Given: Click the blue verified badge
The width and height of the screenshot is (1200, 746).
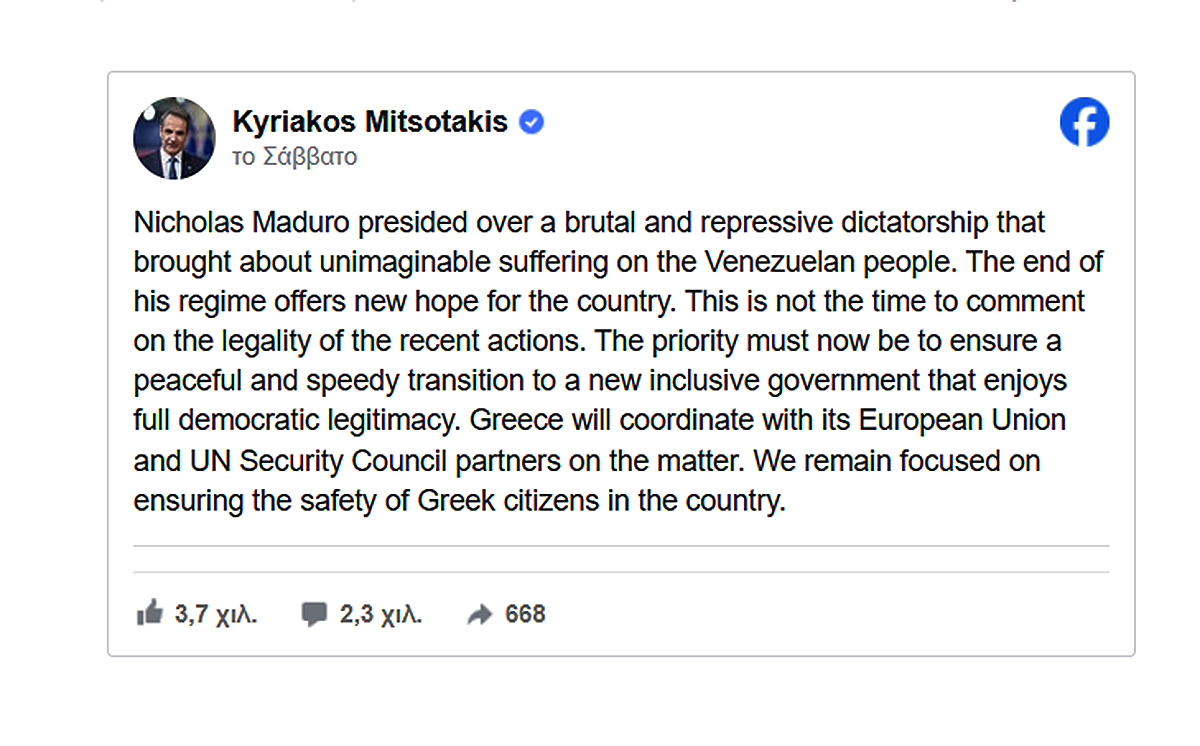Looking at the screenshot, I should [x=531, y=122].
